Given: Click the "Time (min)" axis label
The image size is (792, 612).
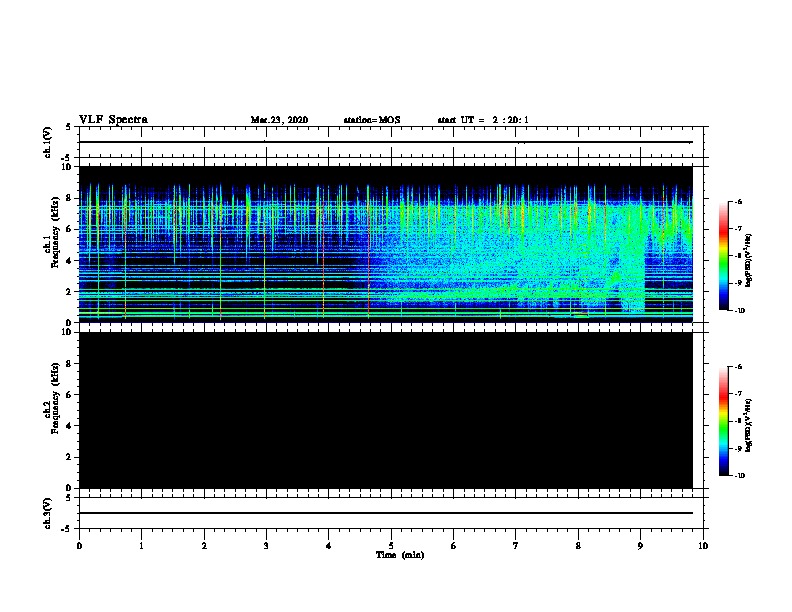Looking at the screenshot, I should tap(400, 554).
